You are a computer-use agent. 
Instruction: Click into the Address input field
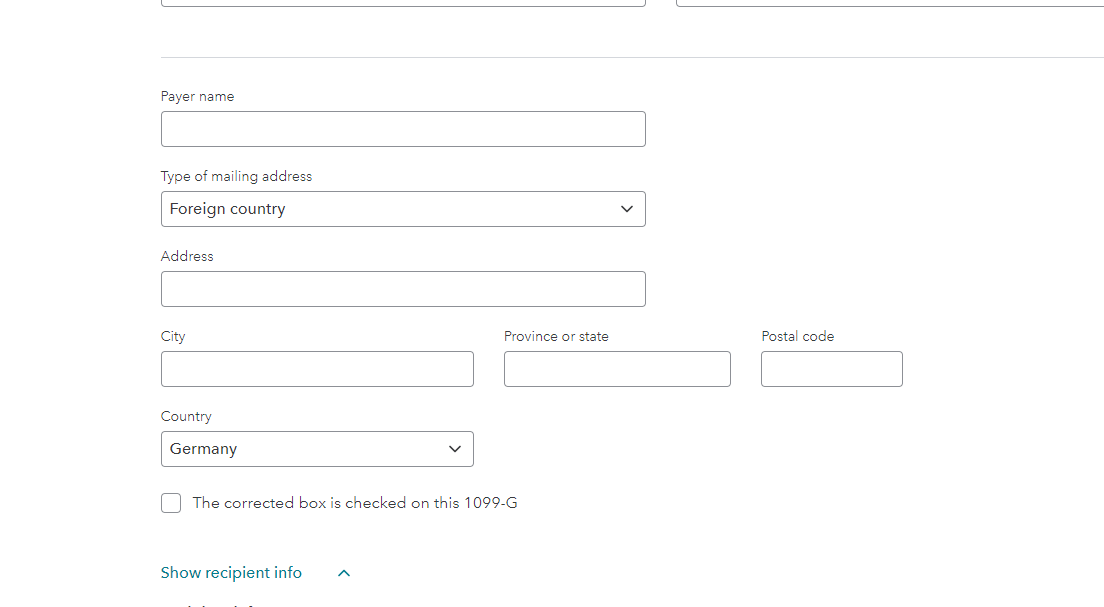[x=403, y=289]
